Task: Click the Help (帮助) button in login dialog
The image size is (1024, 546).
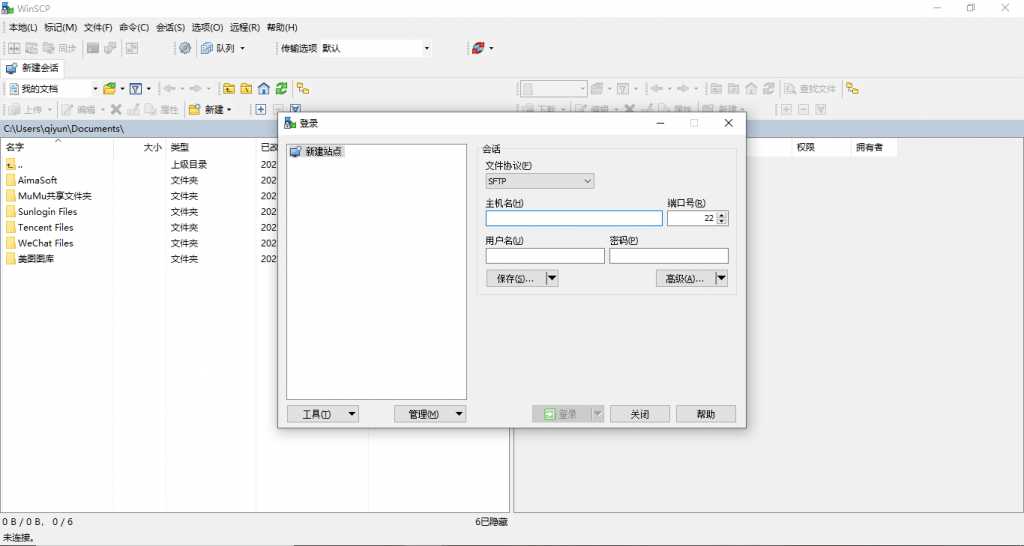Action: click(706, 414)
